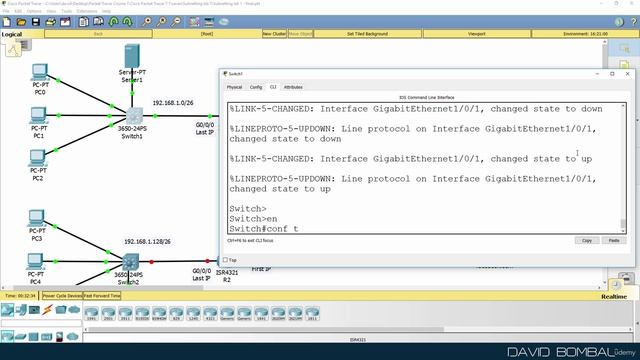Image resolution: width=640 pixels, height=360 pixels.
Task: Click the workspace horizontal scrollbar
Action: coord(108,288)
